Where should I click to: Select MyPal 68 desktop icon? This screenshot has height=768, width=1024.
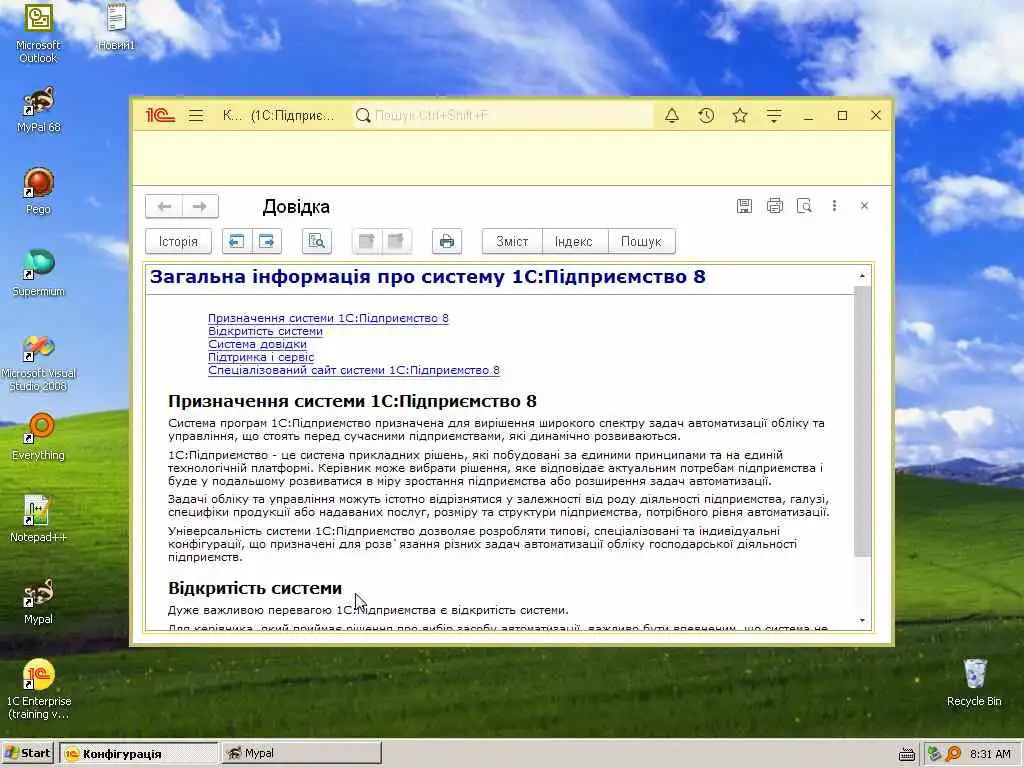tap(38, 110)
